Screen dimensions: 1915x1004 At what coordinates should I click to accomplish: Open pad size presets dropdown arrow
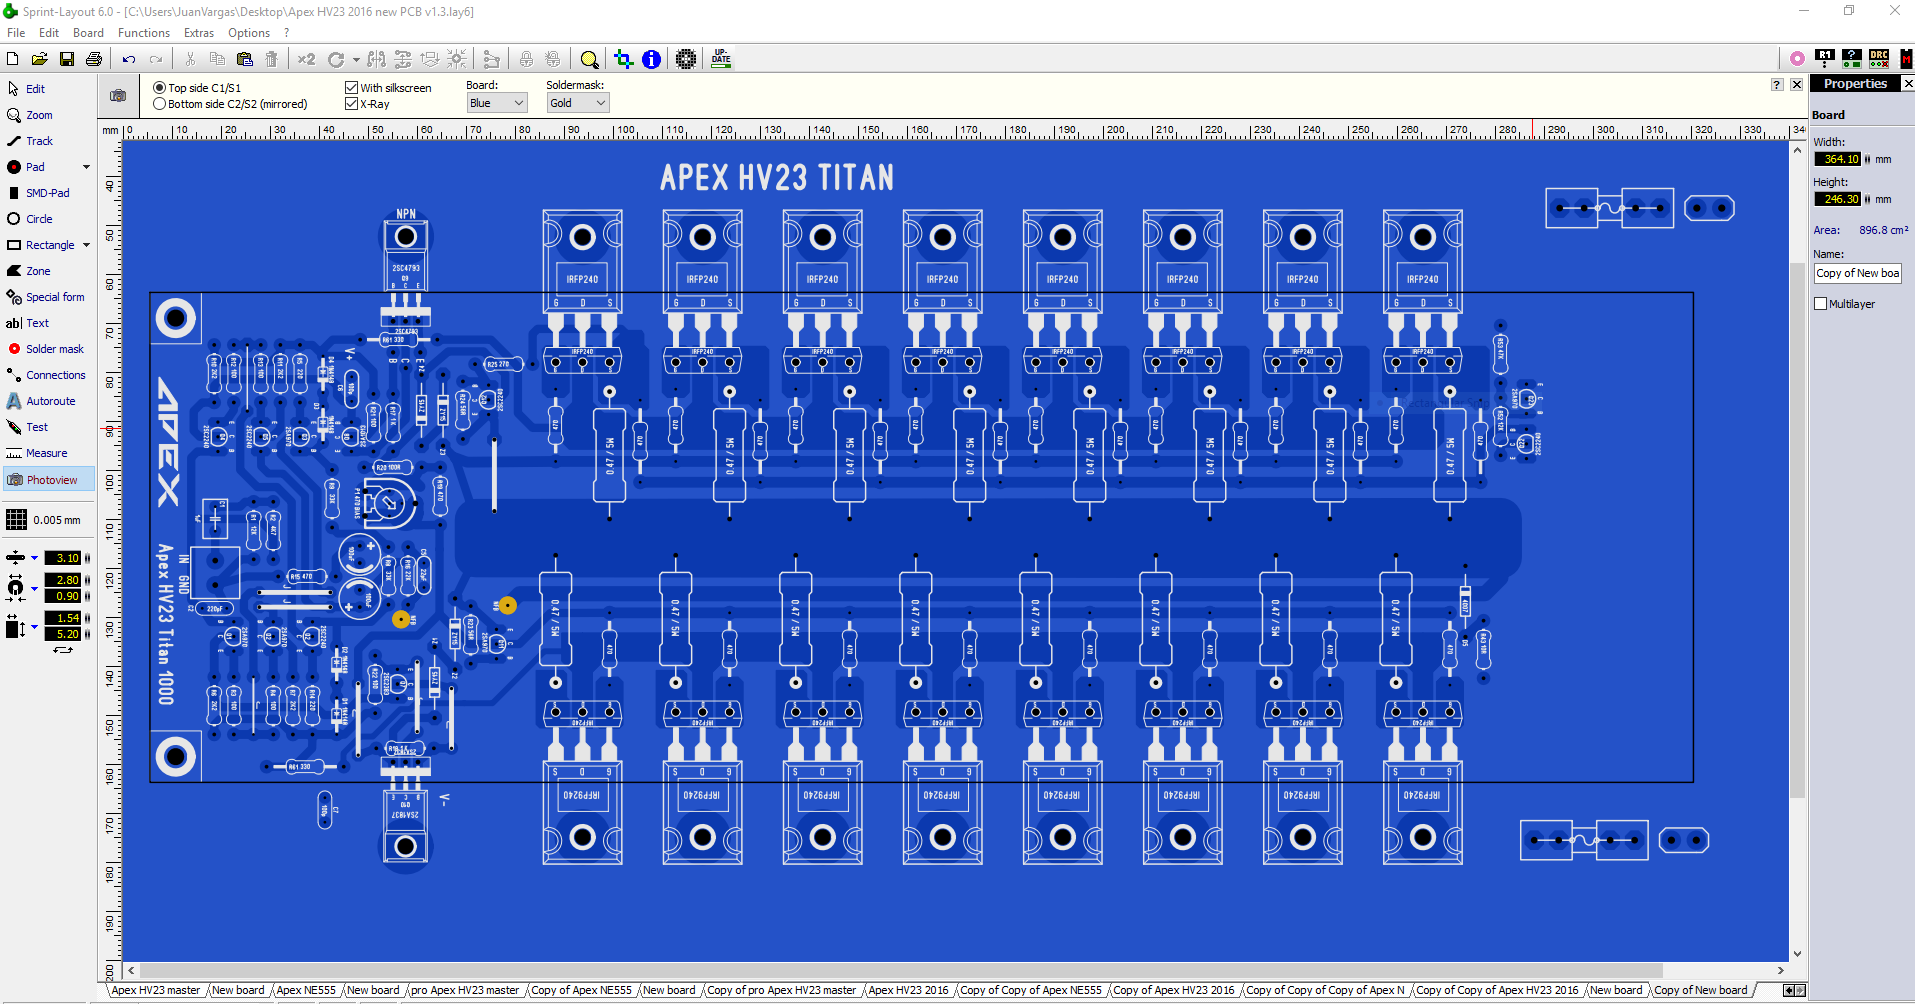(x=34, y=588)
